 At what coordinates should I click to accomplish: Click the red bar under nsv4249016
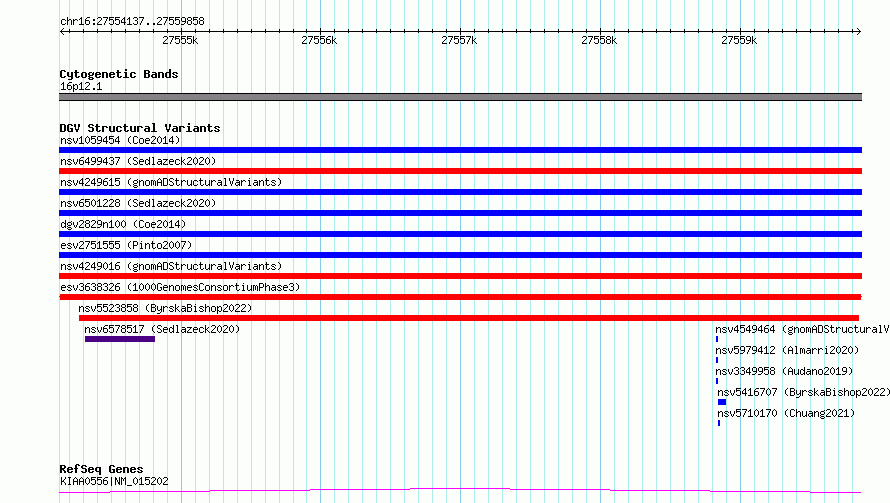(460, 276)
